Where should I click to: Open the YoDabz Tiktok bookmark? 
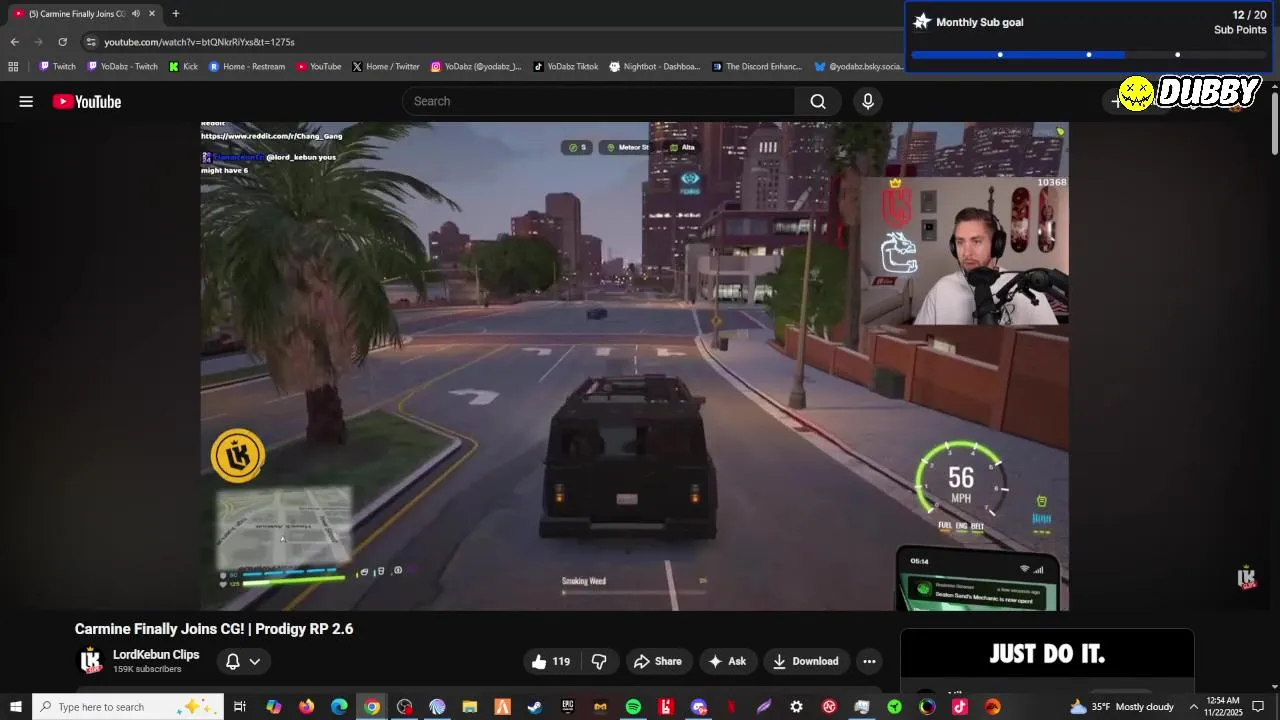(566, 67)
